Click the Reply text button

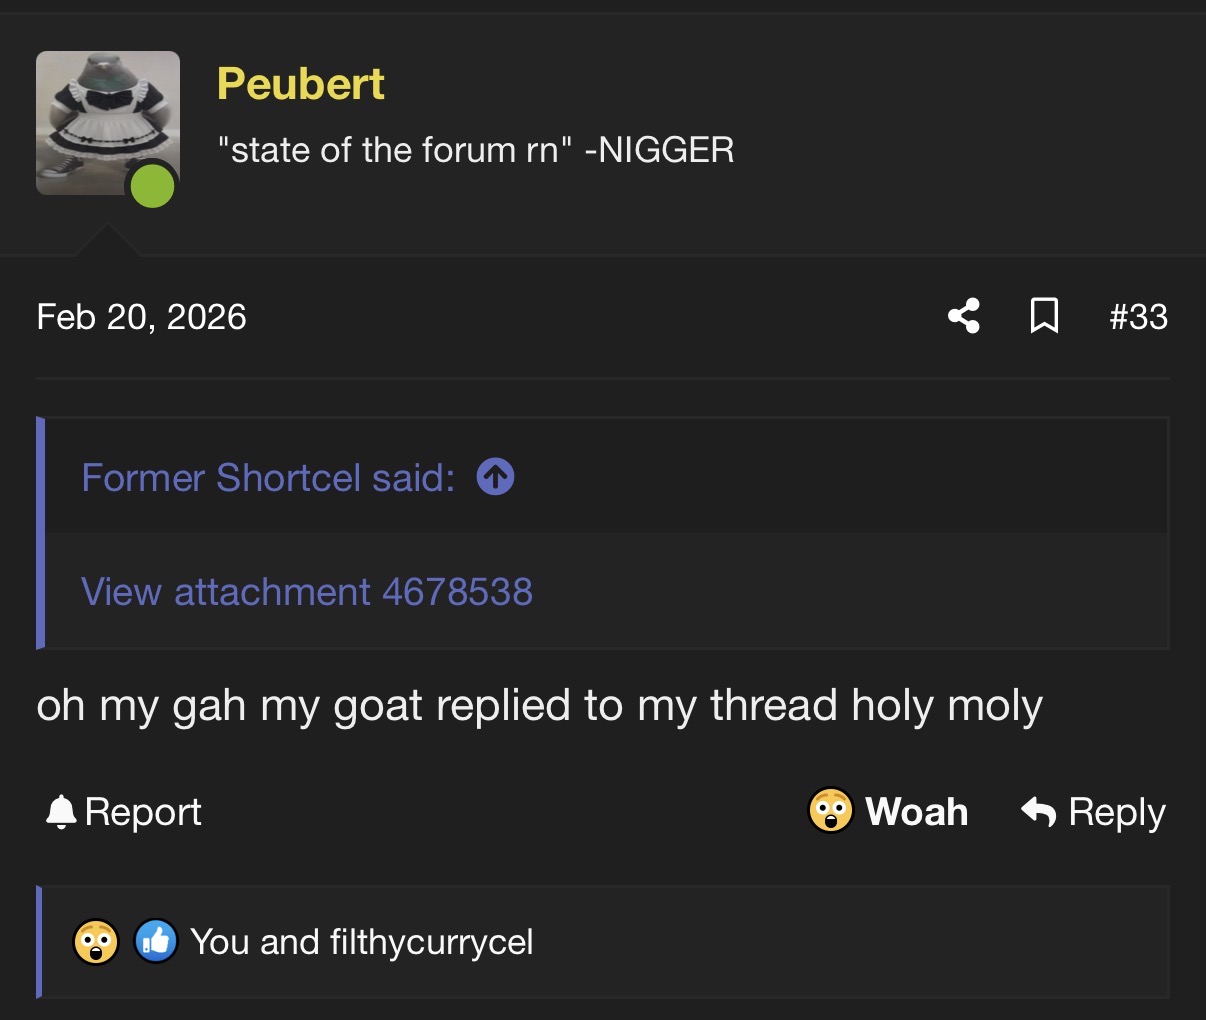point(1117,812)
